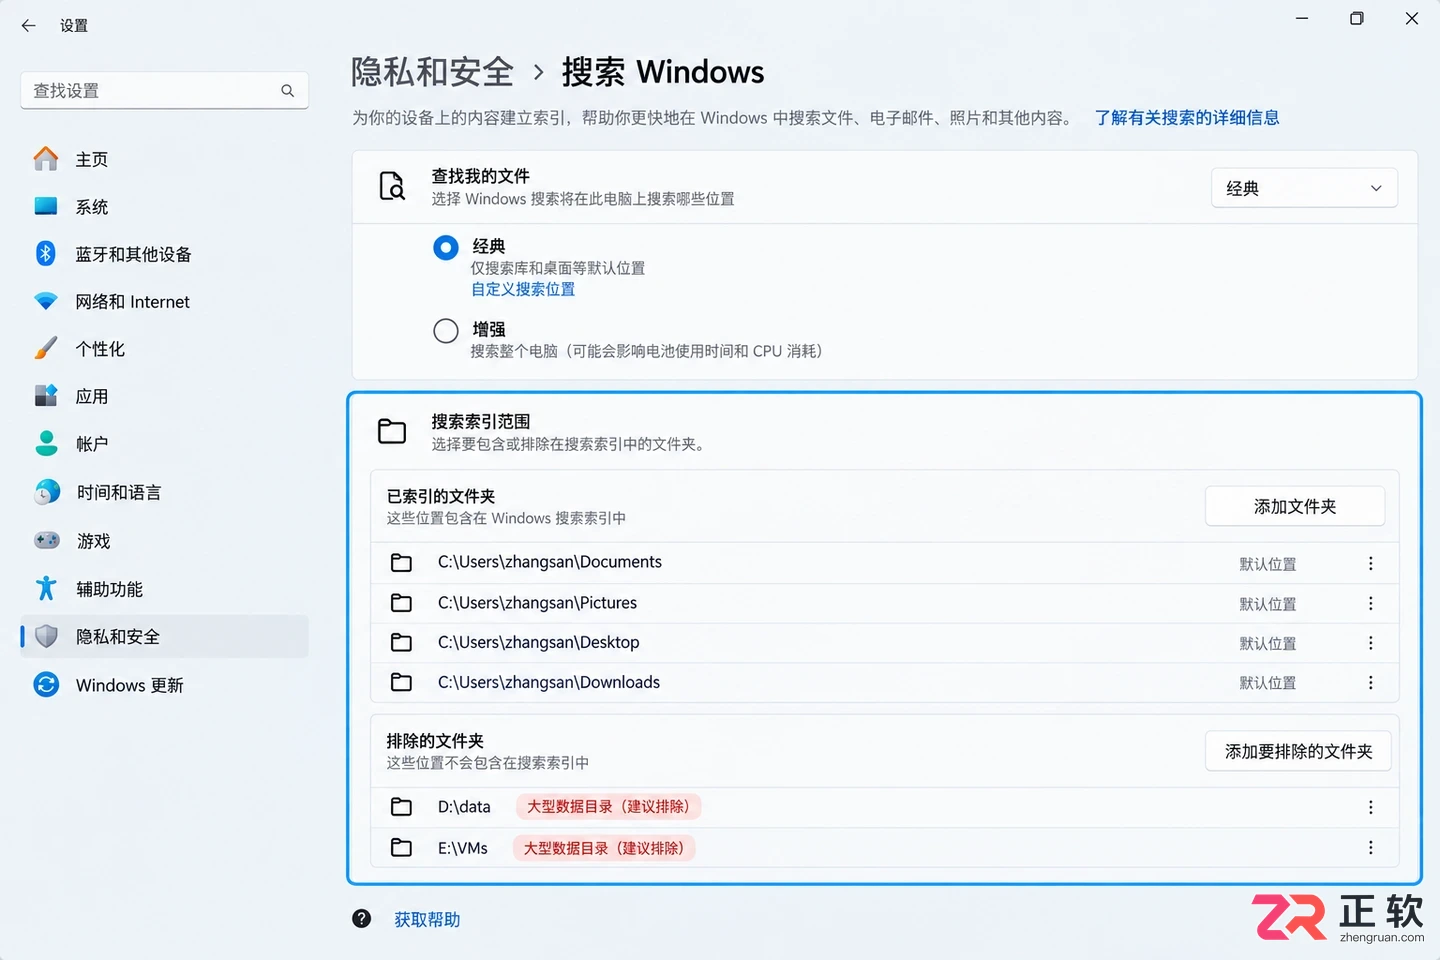Click the 主页 house icon
The width and height of the screenshot is (1440, 960).
click(x=46, y=159)
